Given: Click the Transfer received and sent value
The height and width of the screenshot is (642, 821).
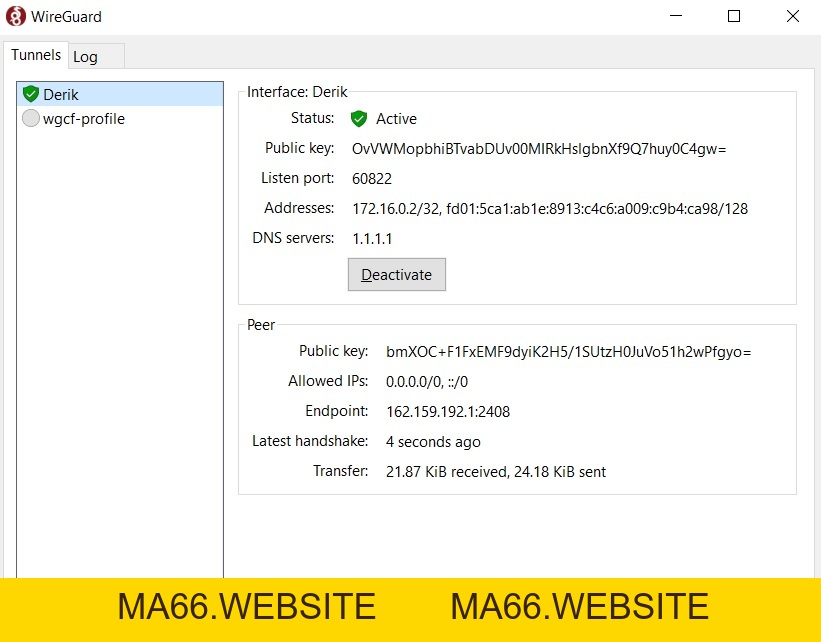Looking at the screenshot, I should point(496,472).
